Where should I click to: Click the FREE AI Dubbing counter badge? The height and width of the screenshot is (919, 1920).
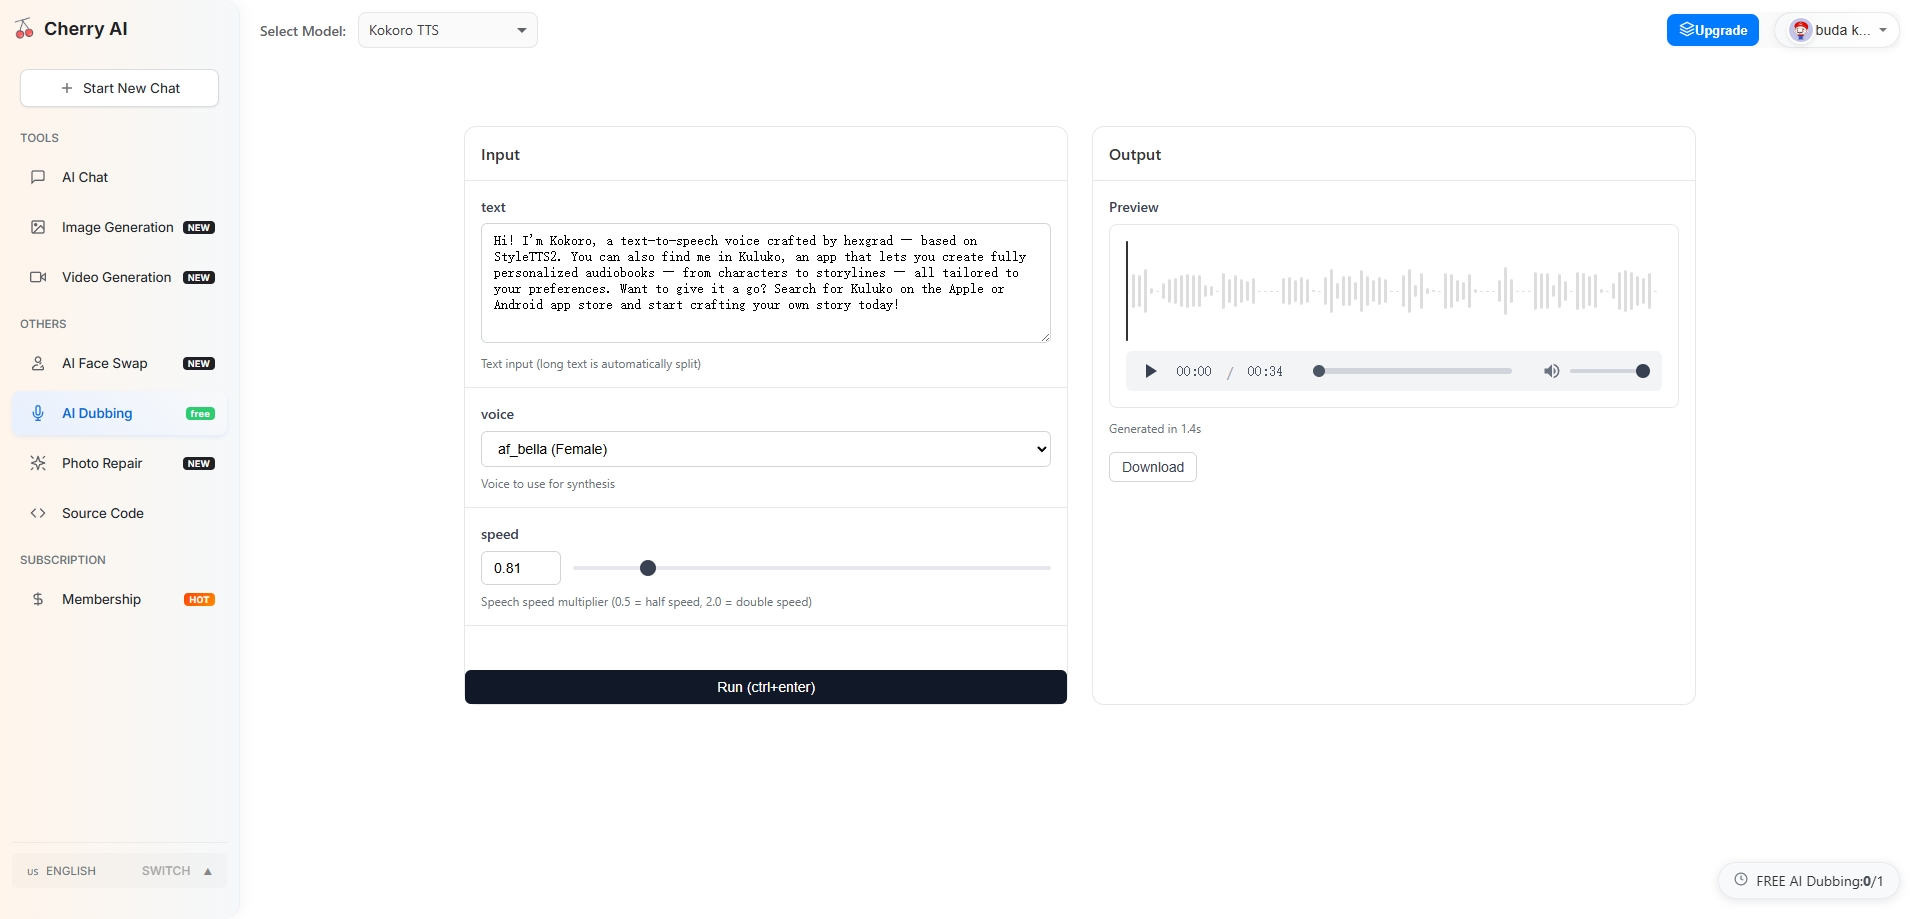(x=1809, y=880)
